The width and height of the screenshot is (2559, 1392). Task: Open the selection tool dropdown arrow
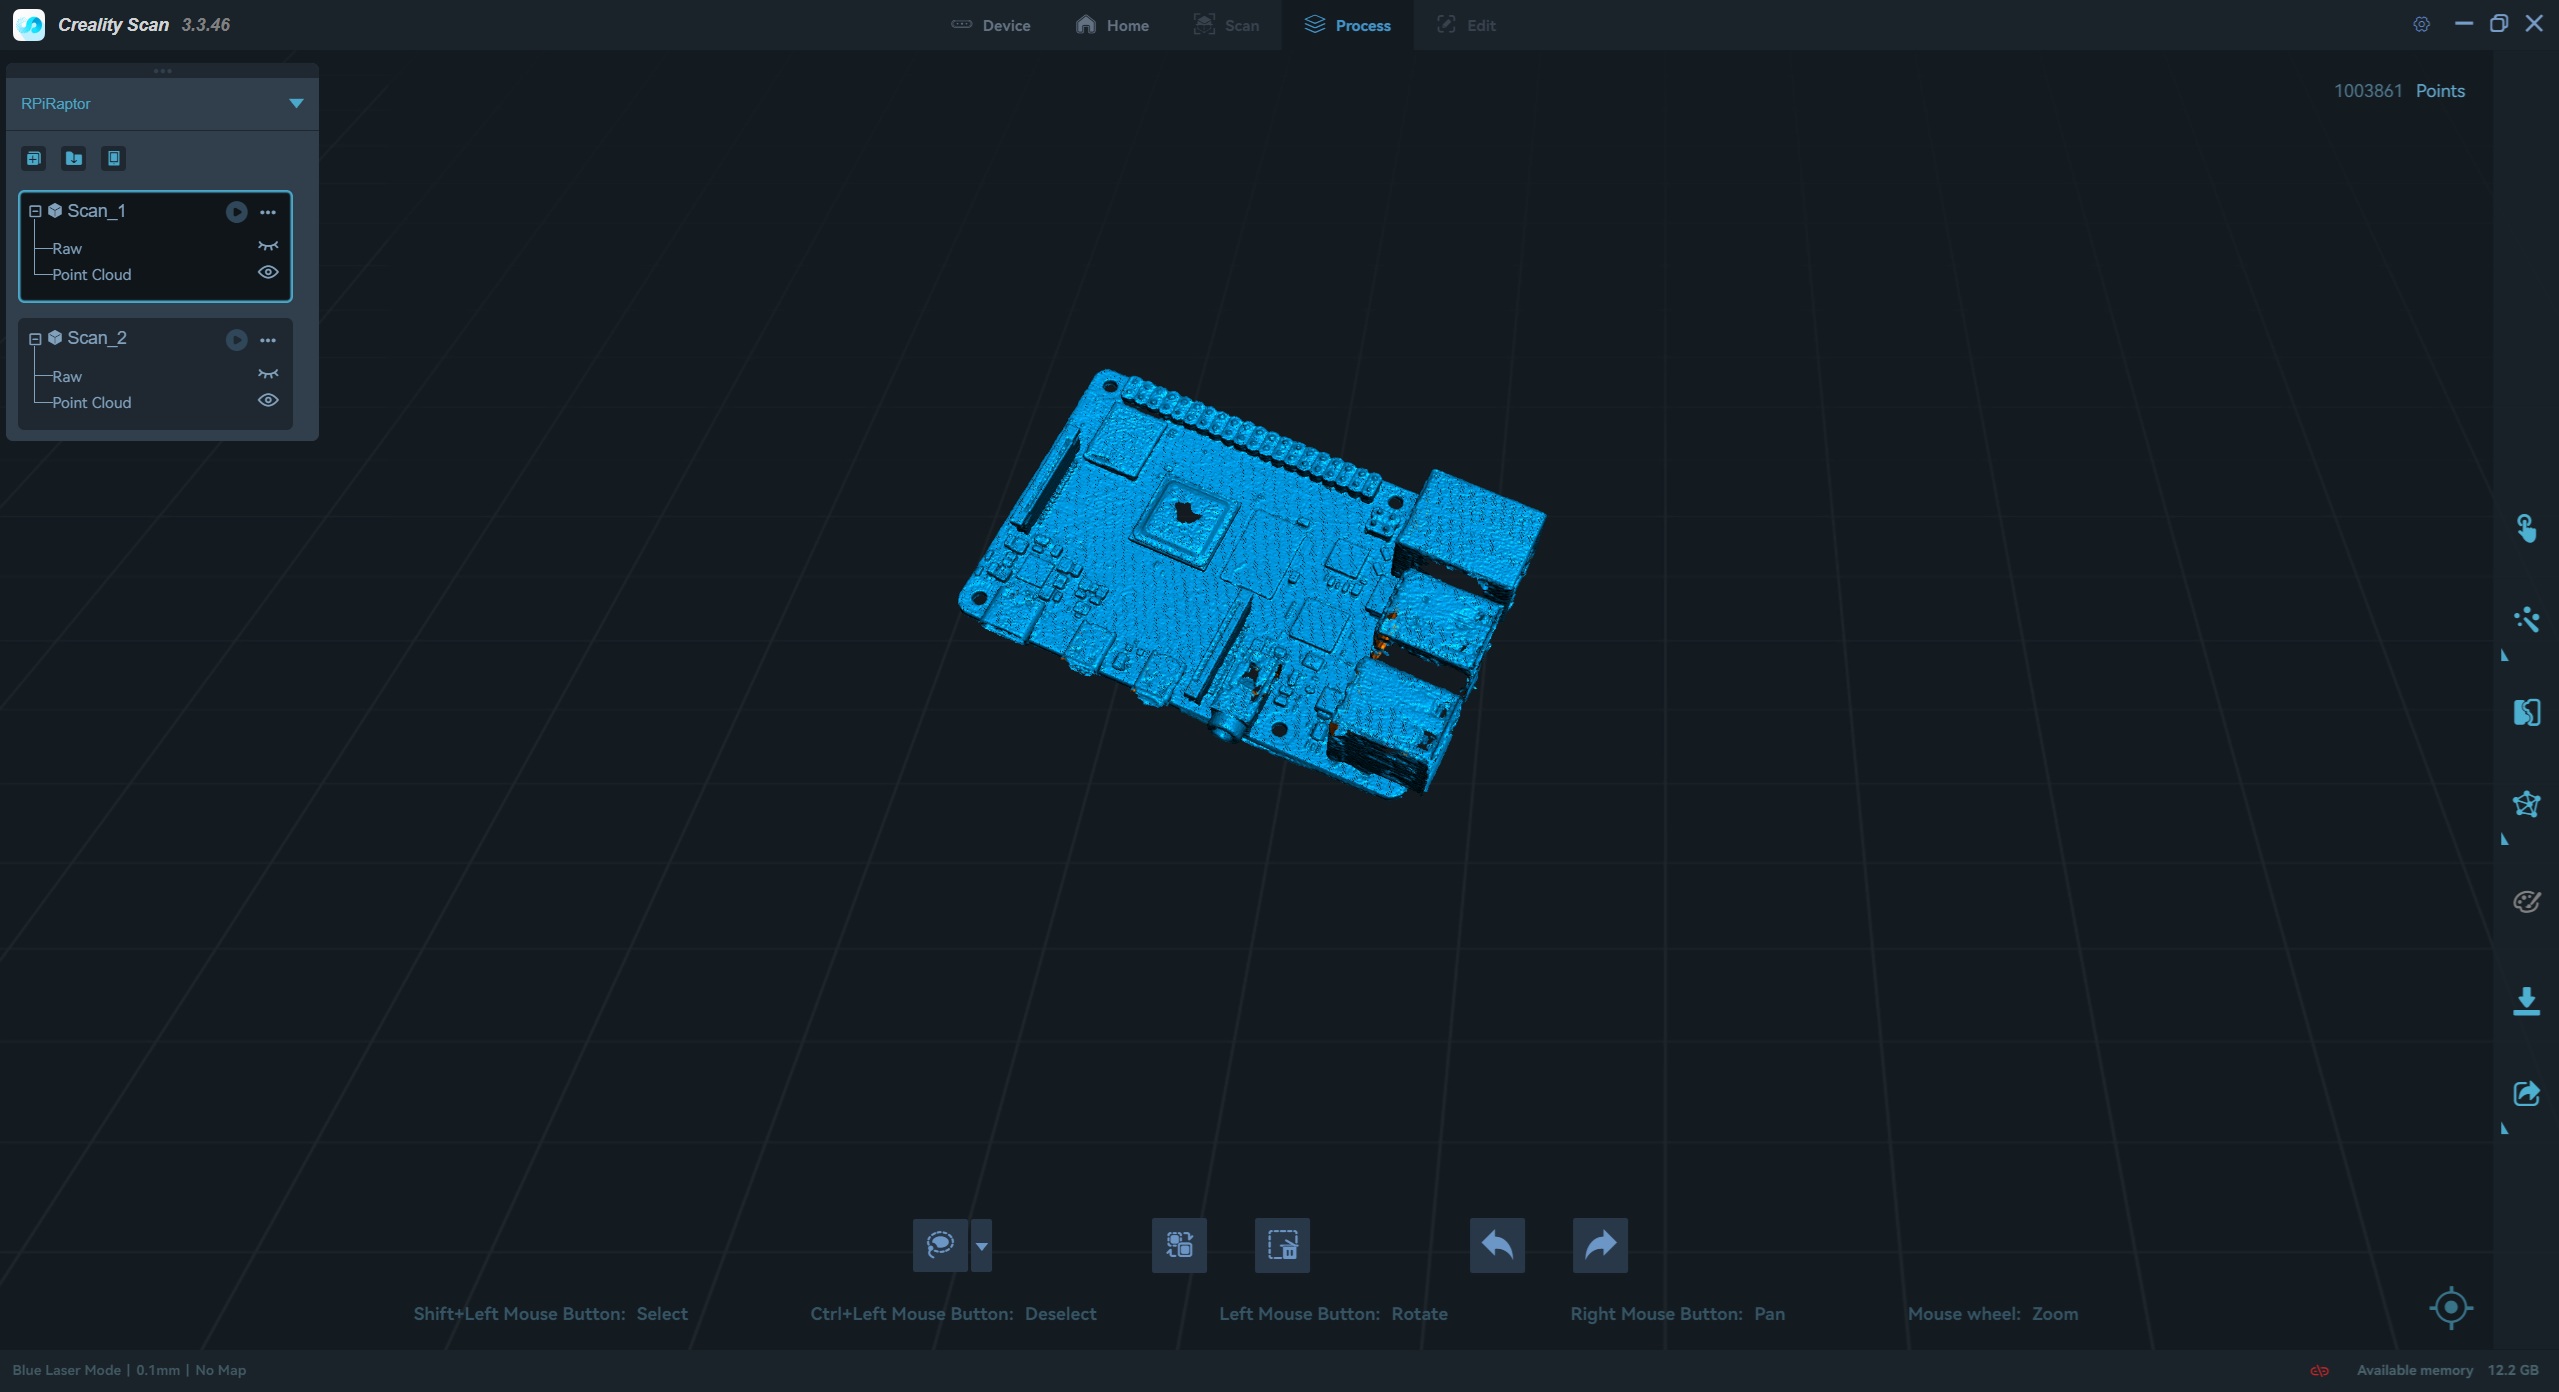[x=981, y=1246]
